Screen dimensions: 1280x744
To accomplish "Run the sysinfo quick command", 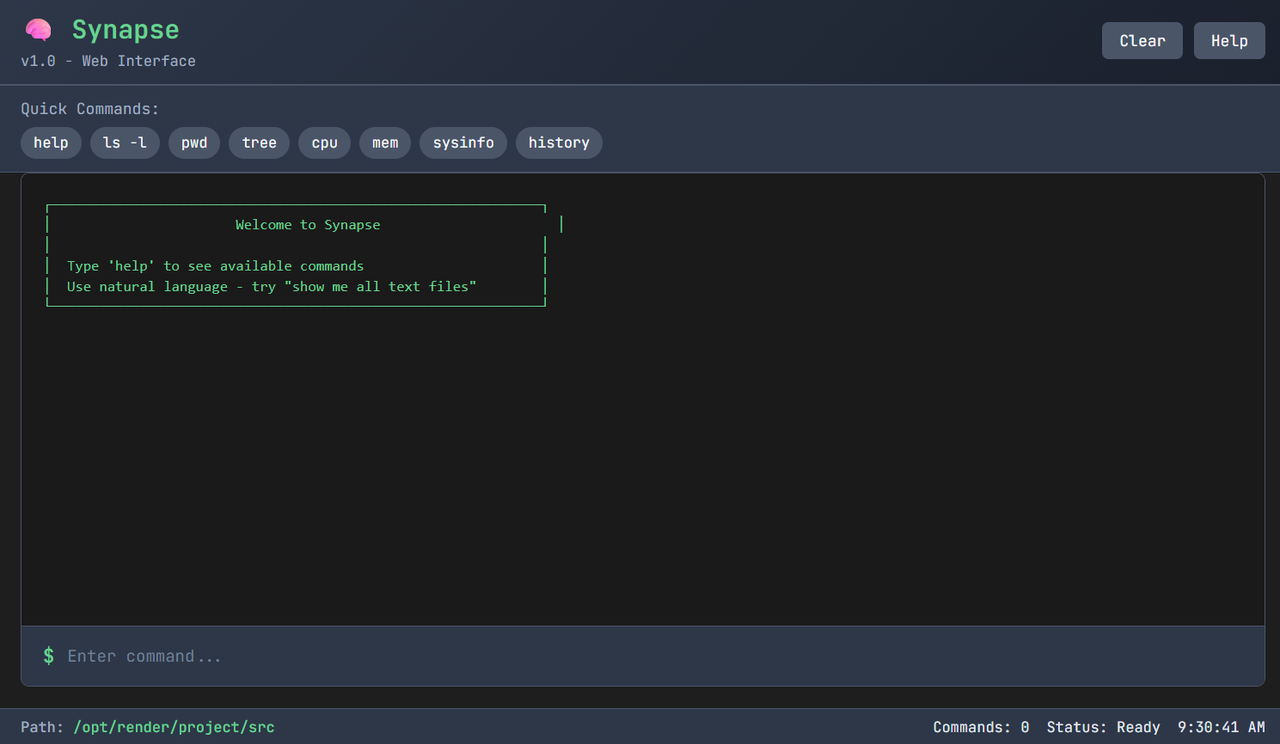I will (462, 142).
